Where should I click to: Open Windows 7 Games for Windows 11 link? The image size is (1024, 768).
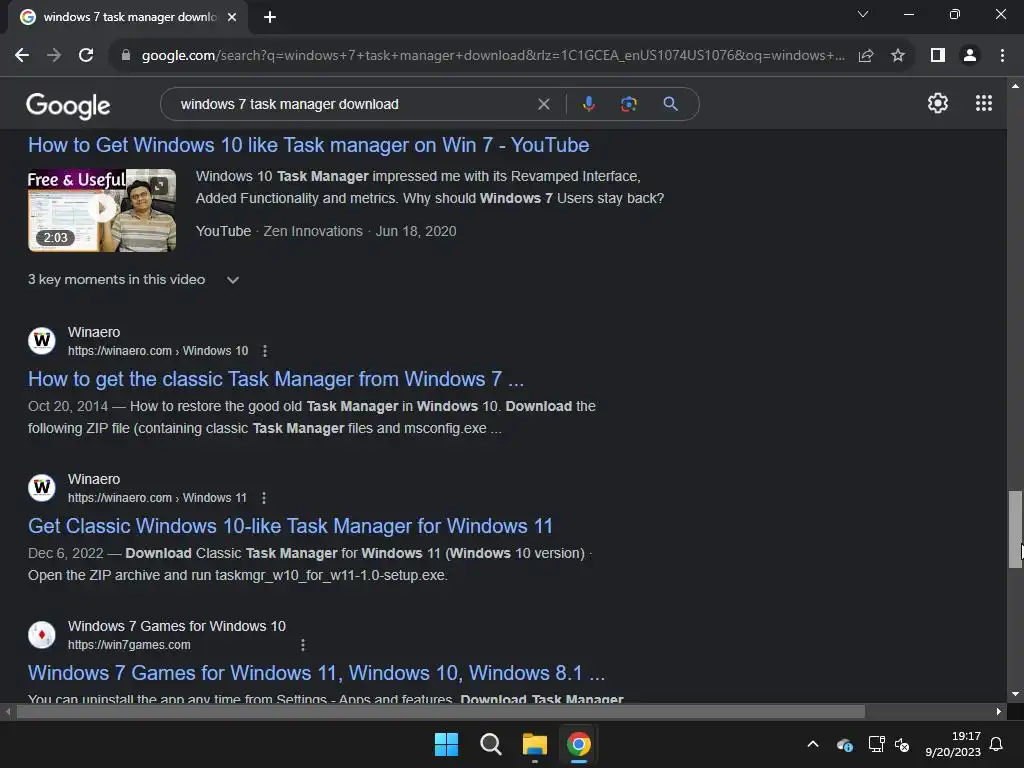pyautogui.click(x=316, y=673)
